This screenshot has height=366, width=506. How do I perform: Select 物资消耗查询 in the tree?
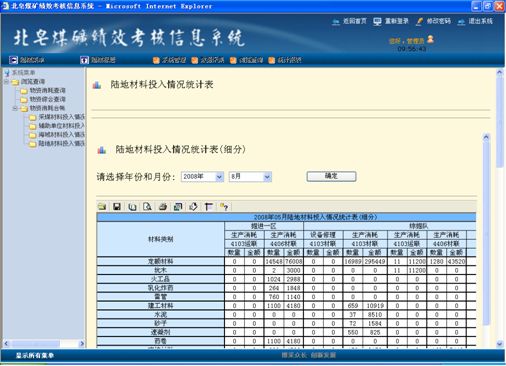click(48, 91)
